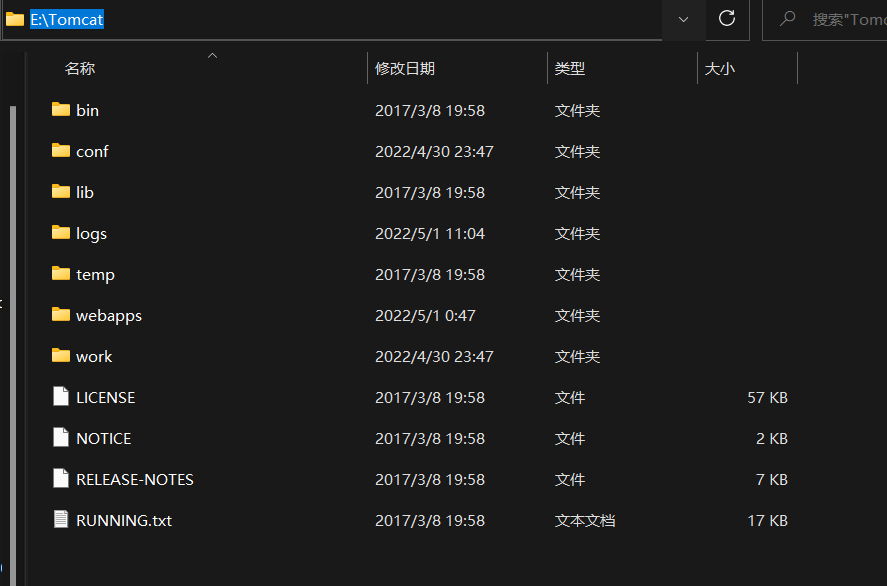Select the LICENSE file name

[x=106, y=398]
